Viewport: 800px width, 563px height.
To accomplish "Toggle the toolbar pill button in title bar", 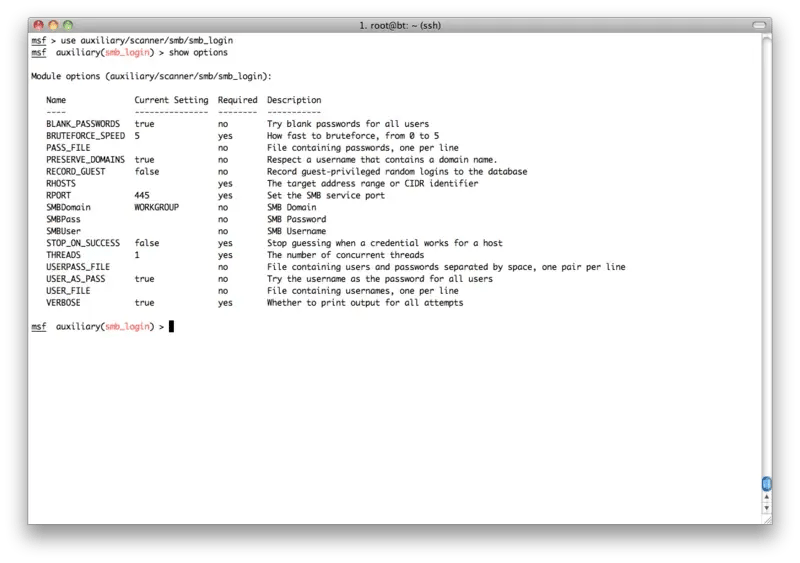I will [x=758, y=22].
